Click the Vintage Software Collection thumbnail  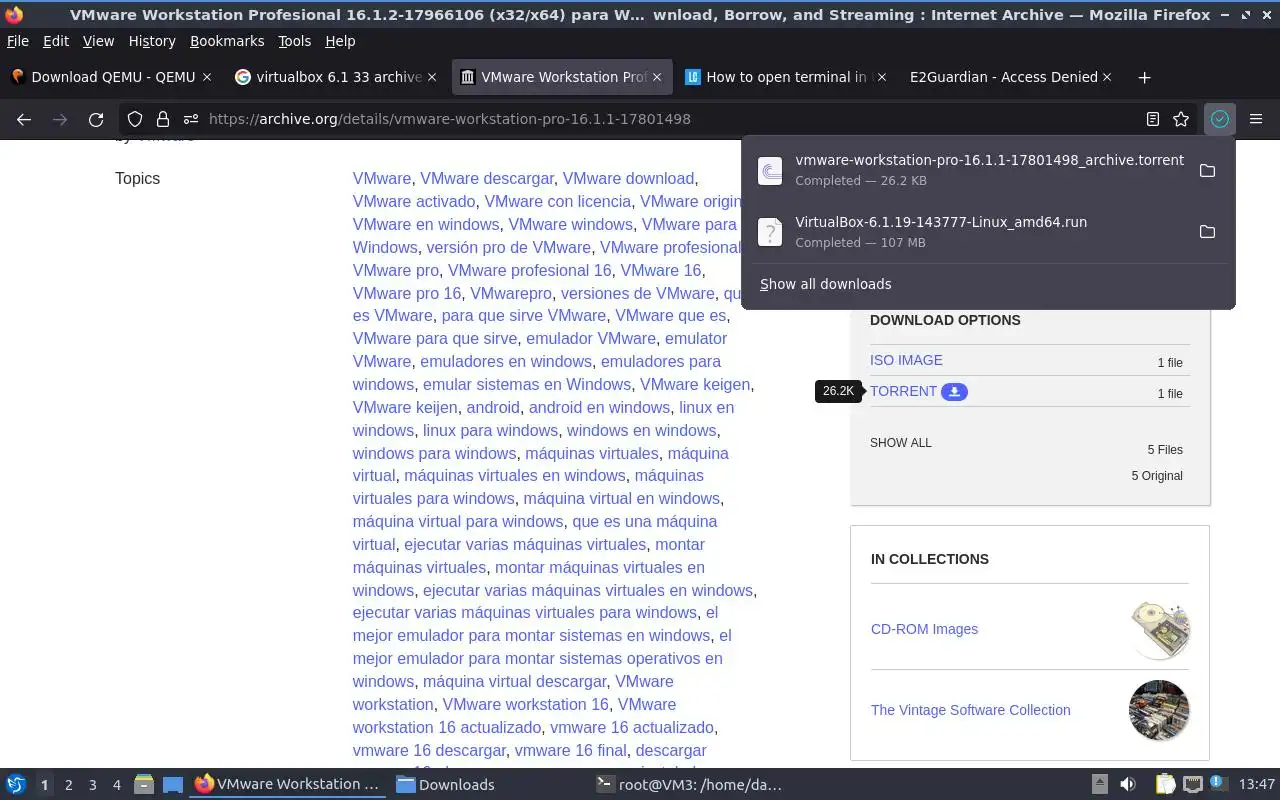[x=1159, y=710]
